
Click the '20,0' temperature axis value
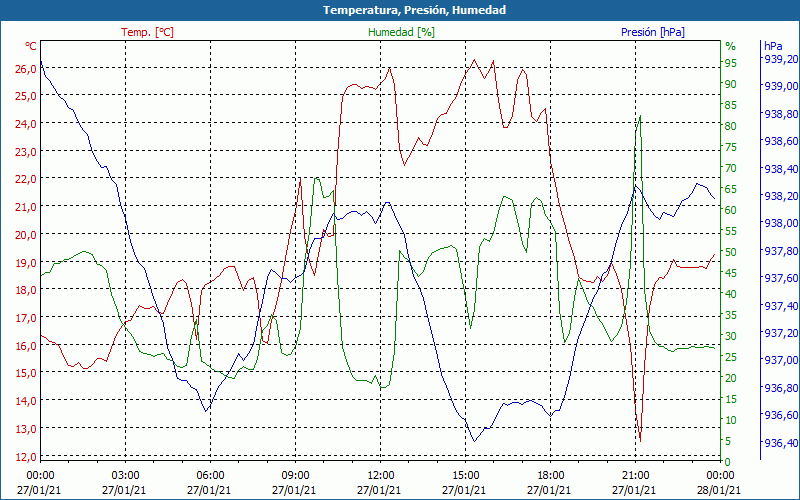[x=26, y=235]
